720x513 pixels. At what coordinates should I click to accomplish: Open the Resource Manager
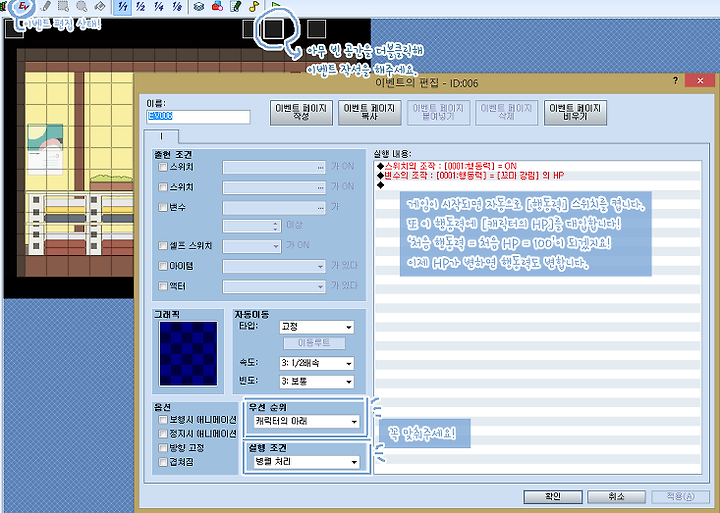(x=217, y=6)
